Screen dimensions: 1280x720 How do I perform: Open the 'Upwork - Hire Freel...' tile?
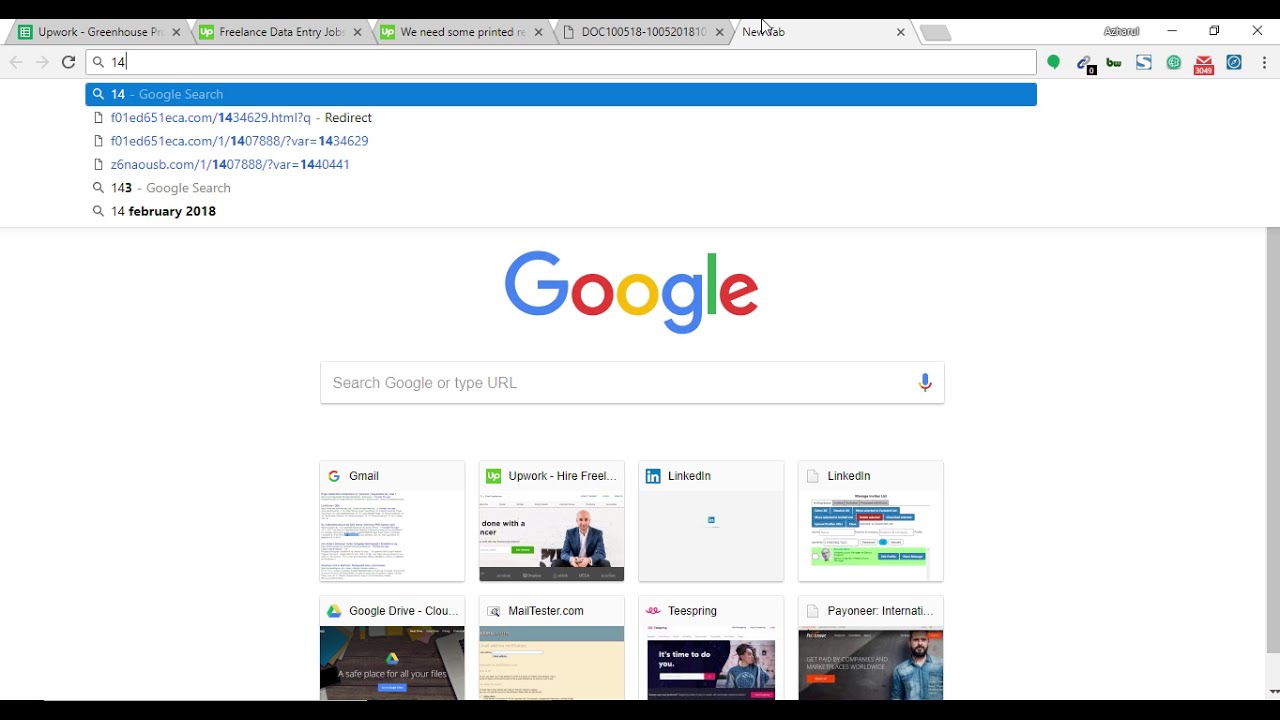coord(552,521)
